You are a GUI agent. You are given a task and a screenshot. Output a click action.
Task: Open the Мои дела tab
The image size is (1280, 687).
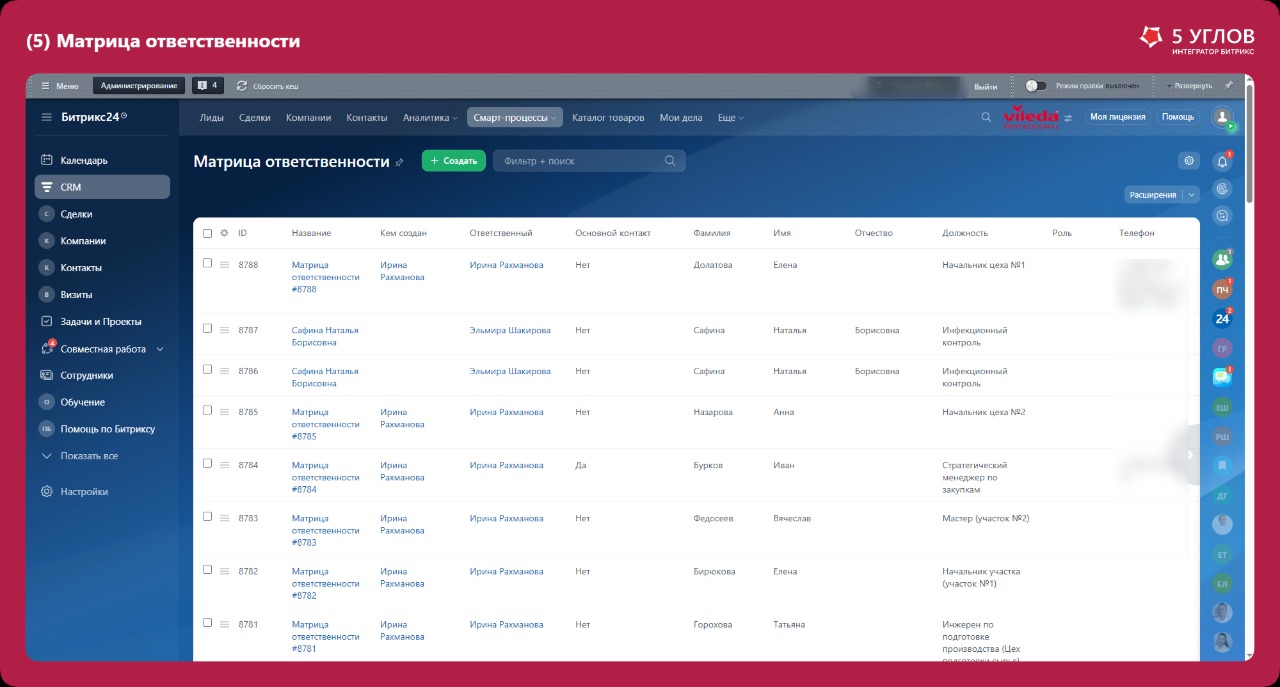(x=681, y=118)
